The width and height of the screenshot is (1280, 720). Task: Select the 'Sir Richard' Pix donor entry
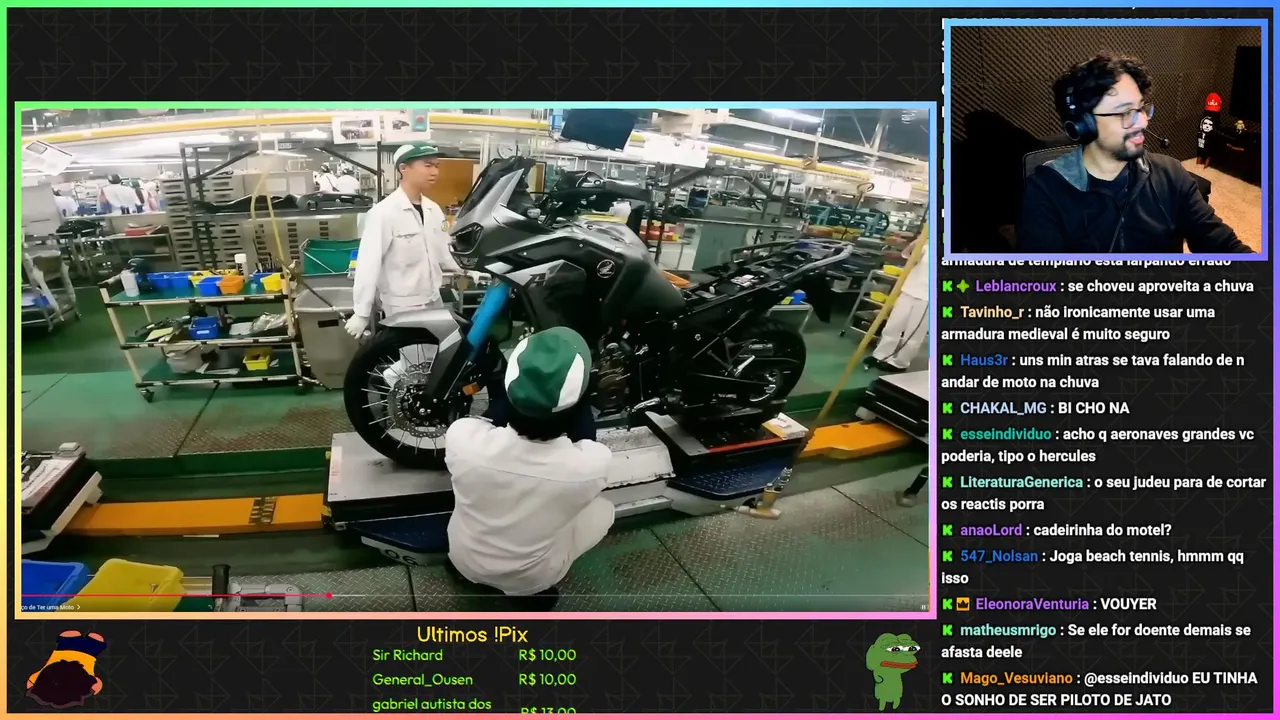click(x=407, y=655)
